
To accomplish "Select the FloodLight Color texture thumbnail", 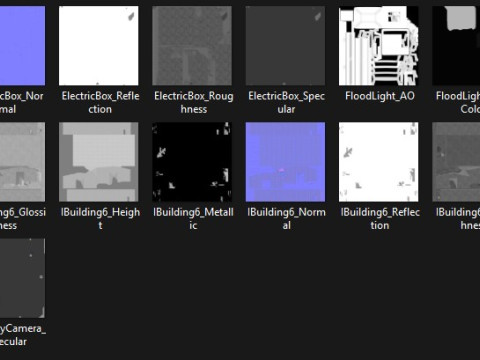I will (x=456, y=46).
